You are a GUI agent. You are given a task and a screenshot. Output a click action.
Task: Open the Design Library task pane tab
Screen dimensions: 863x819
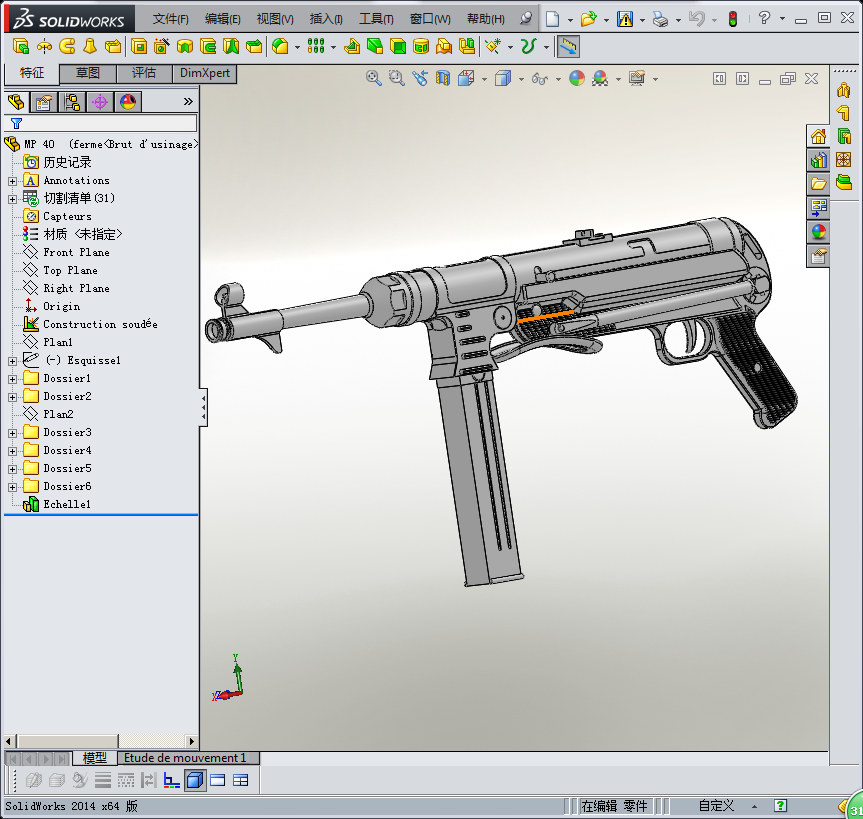pos(818,160)
